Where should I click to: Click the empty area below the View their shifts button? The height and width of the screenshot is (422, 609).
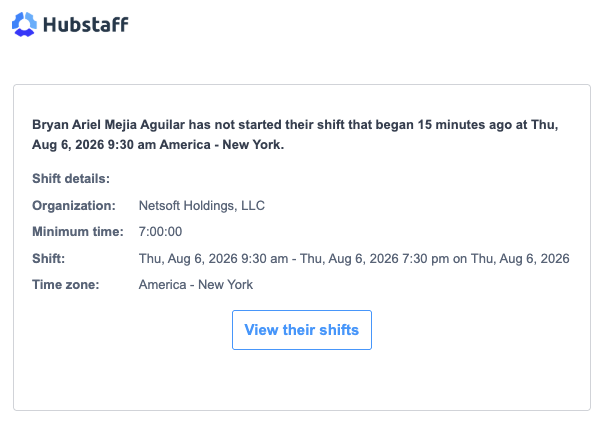pyautogui.click(x=302, y=379)
